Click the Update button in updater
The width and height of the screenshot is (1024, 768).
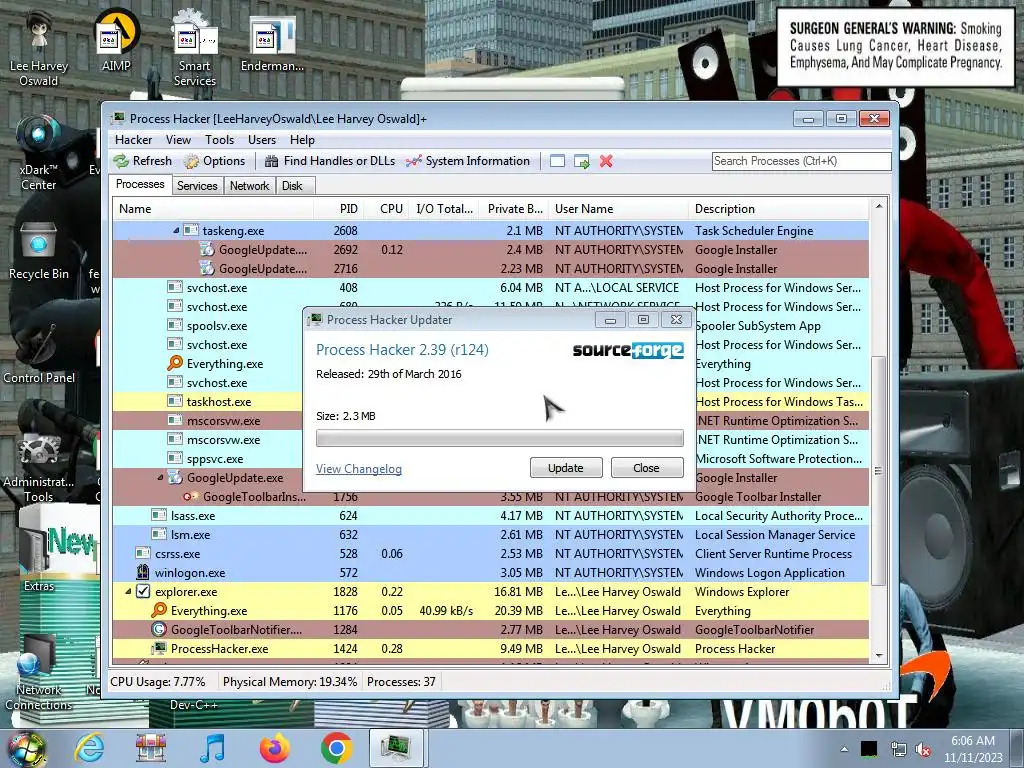pos(566,468)
